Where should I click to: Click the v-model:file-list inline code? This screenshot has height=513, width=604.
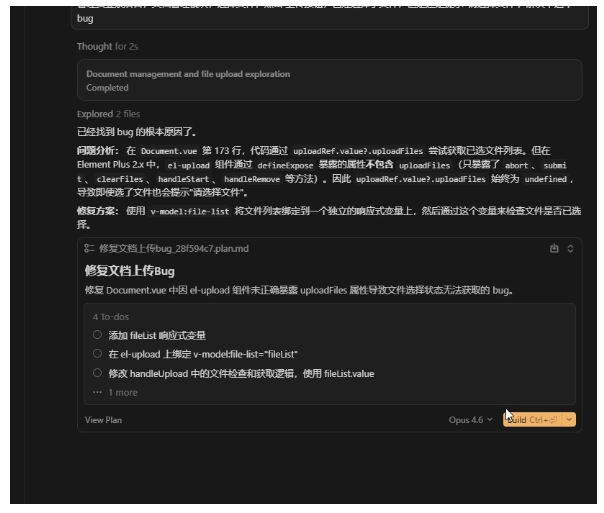click(x=190, y=211)
